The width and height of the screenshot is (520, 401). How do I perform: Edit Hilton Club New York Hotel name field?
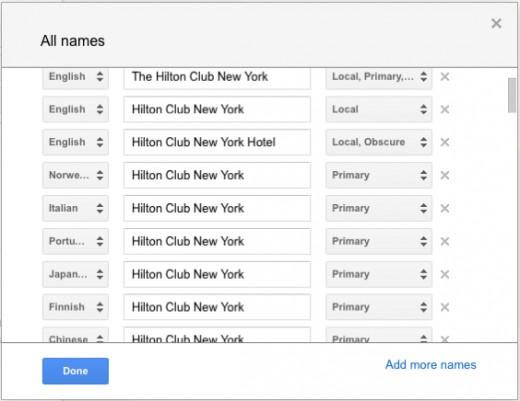[x=217, y=142]
